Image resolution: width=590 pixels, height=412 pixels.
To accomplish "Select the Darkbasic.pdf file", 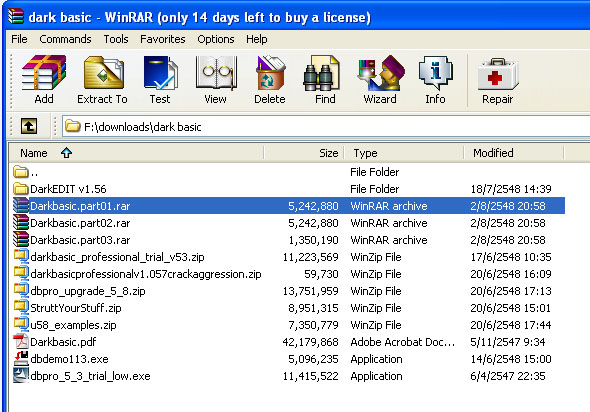I will tap(63, 342).
